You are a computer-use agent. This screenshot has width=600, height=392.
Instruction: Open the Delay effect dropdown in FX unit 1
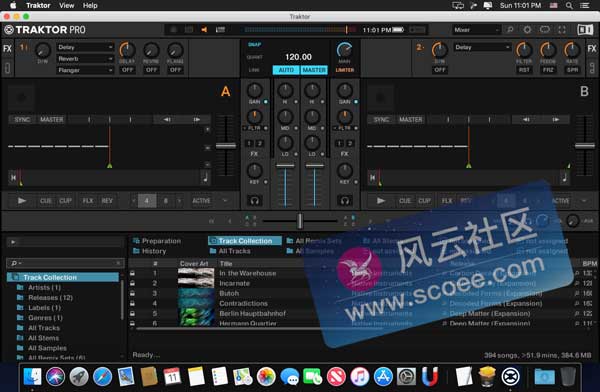85,47
